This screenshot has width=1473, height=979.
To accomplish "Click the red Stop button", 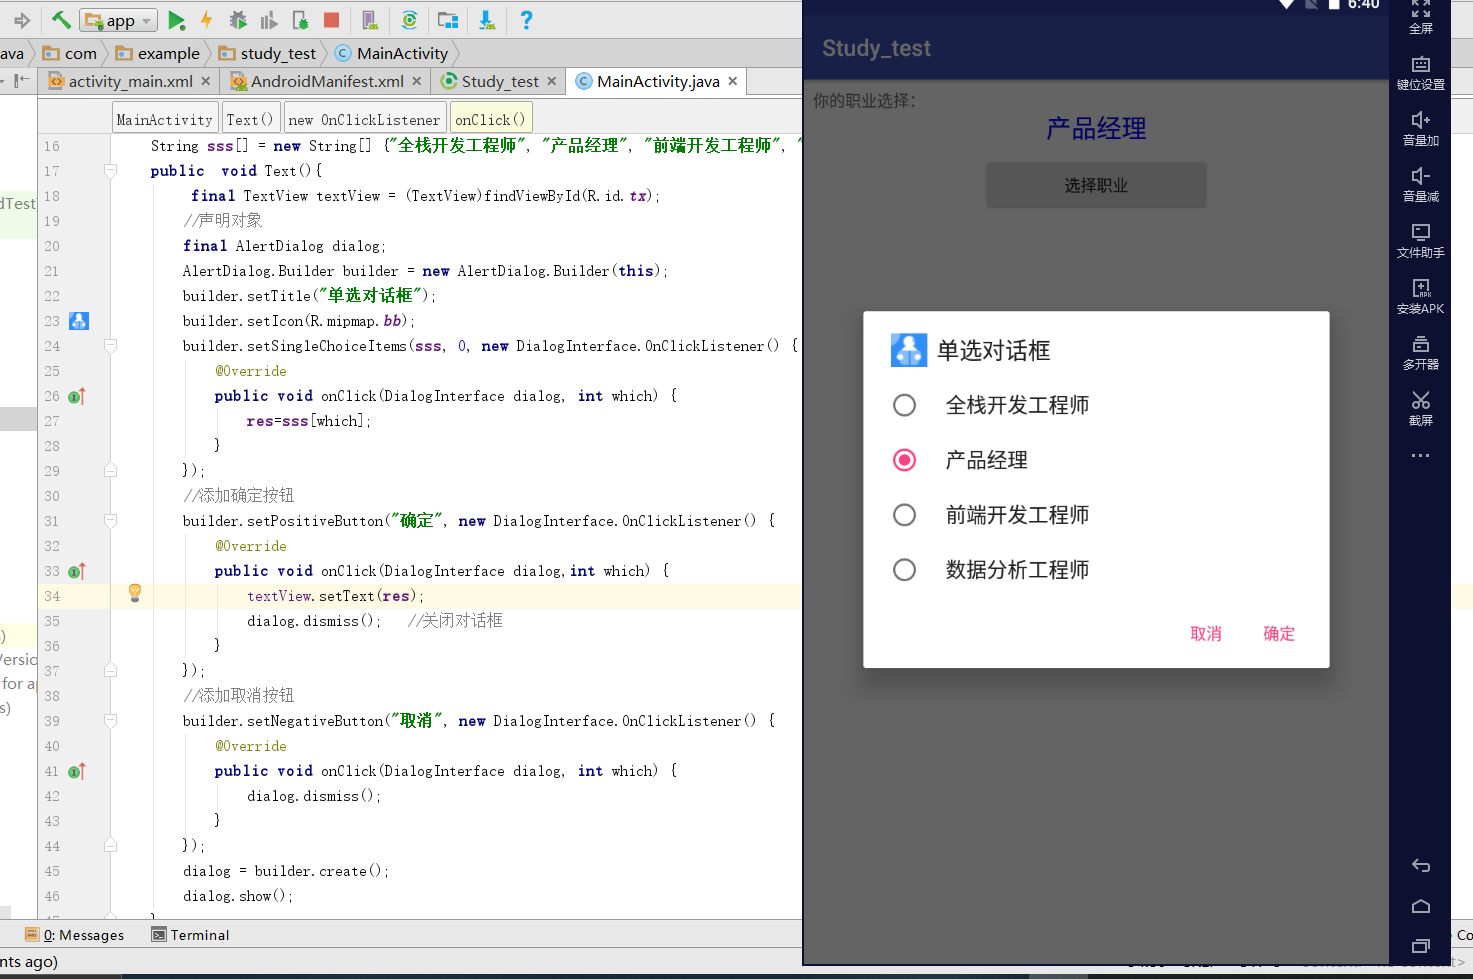I will point(332,20).
